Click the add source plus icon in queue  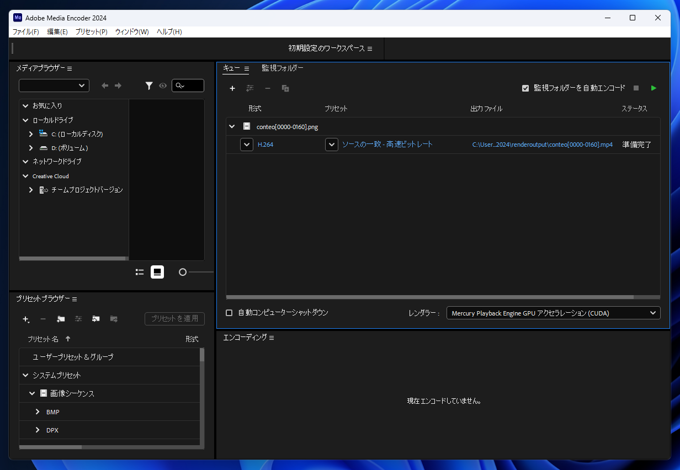click(232, 88)
